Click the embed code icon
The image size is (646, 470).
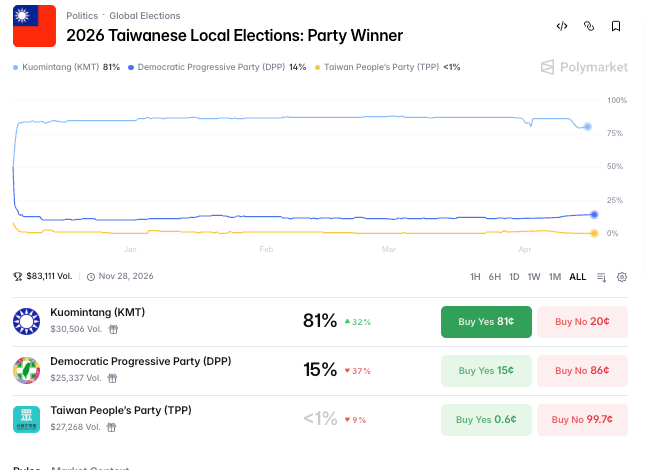tap(562, 26)
